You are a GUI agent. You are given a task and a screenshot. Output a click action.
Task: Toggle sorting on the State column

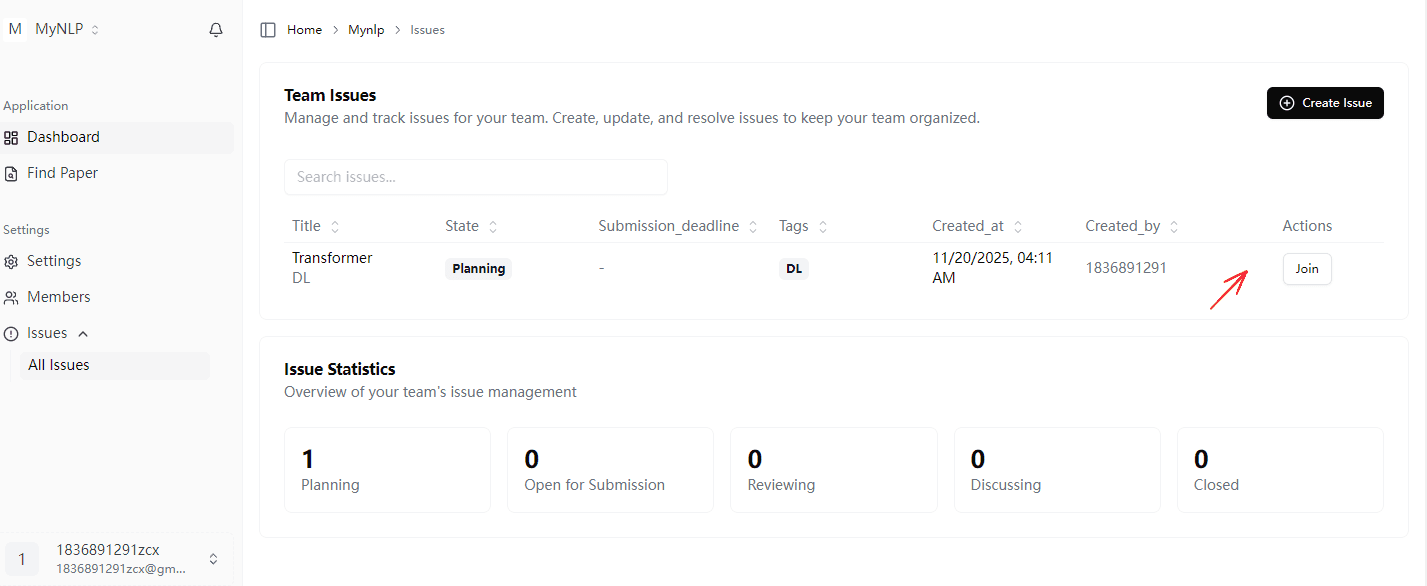pyautogui.click(x=491, y=226)
